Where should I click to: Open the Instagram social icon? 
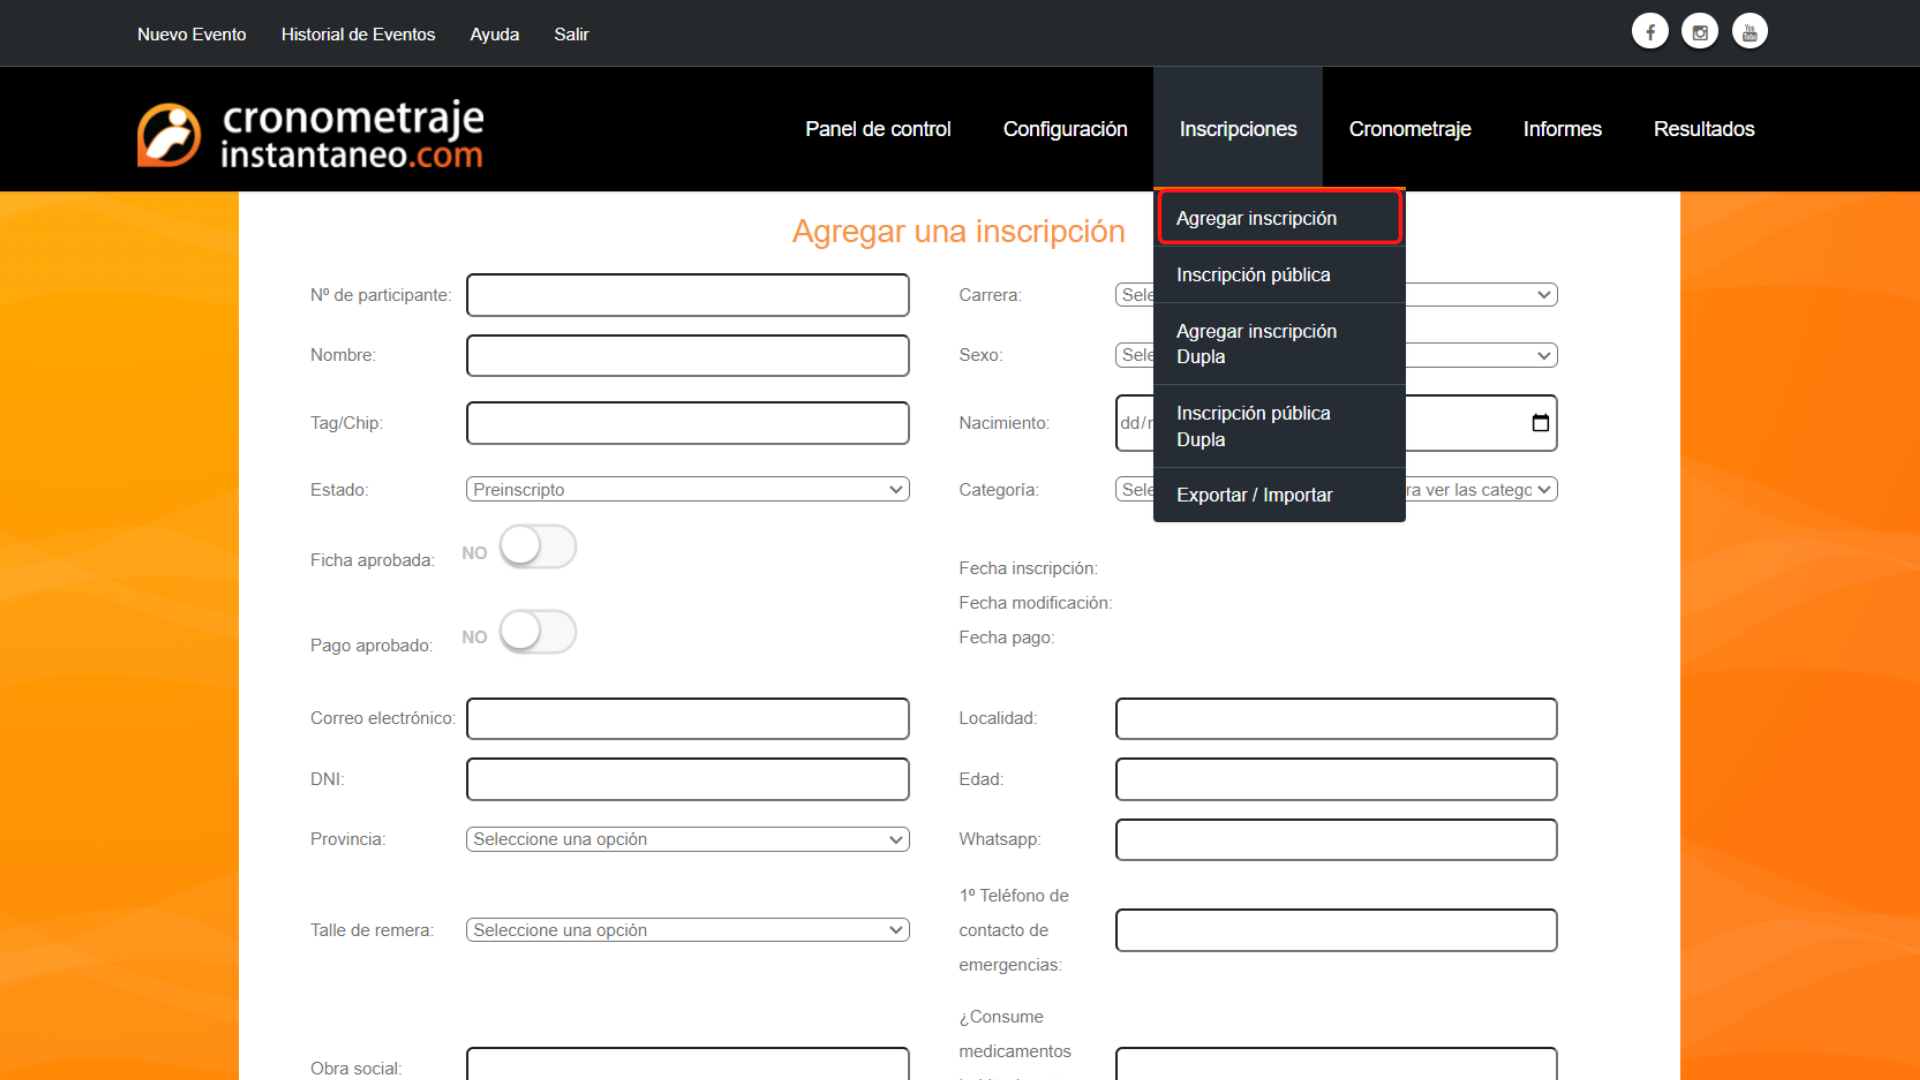[1700, 32]
